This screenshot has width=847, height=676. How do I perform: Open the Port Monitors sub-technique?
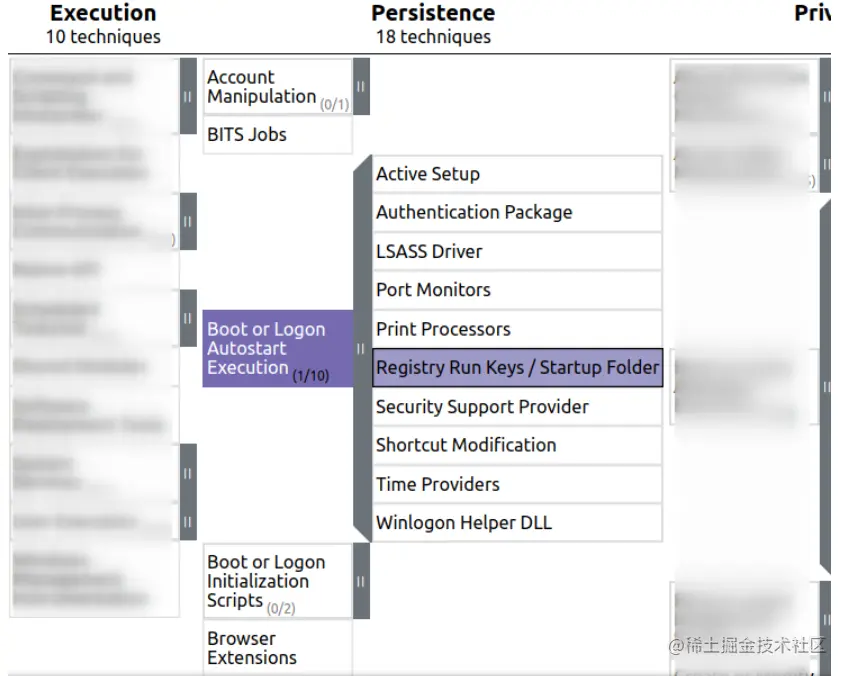[x=517, y=290]
